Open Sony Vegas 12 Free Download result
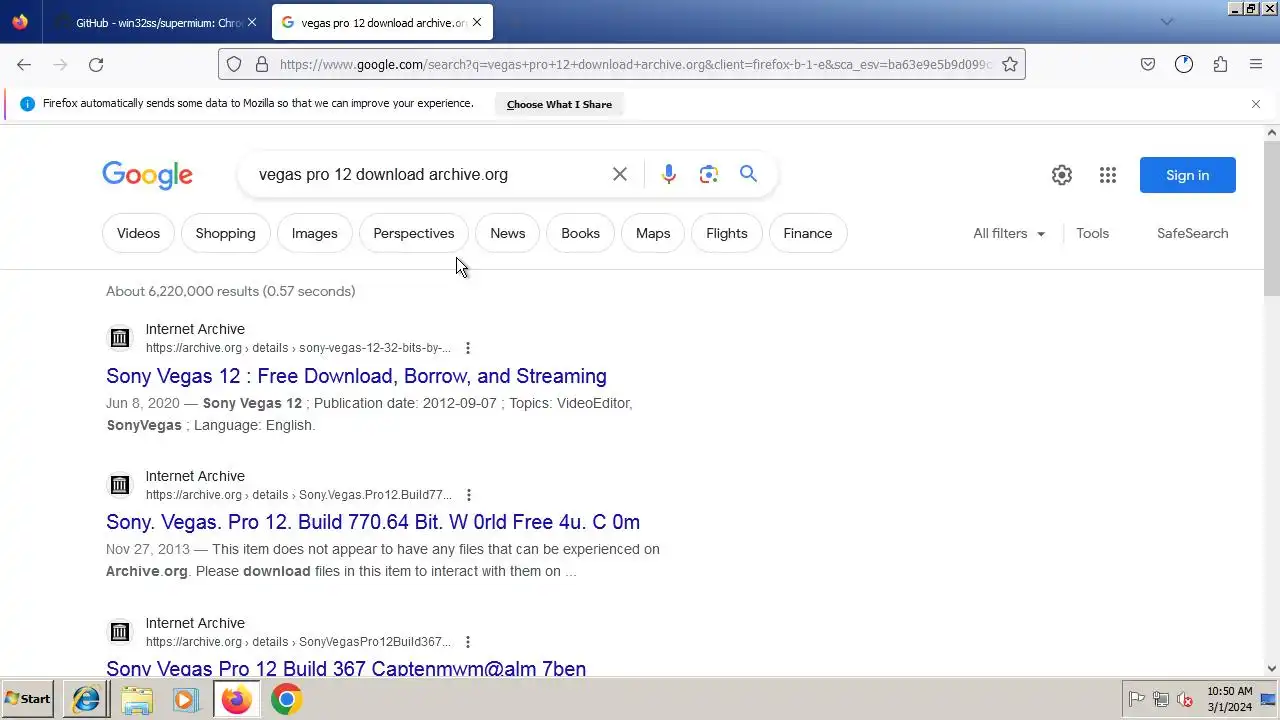 click(x=356, y=376)
